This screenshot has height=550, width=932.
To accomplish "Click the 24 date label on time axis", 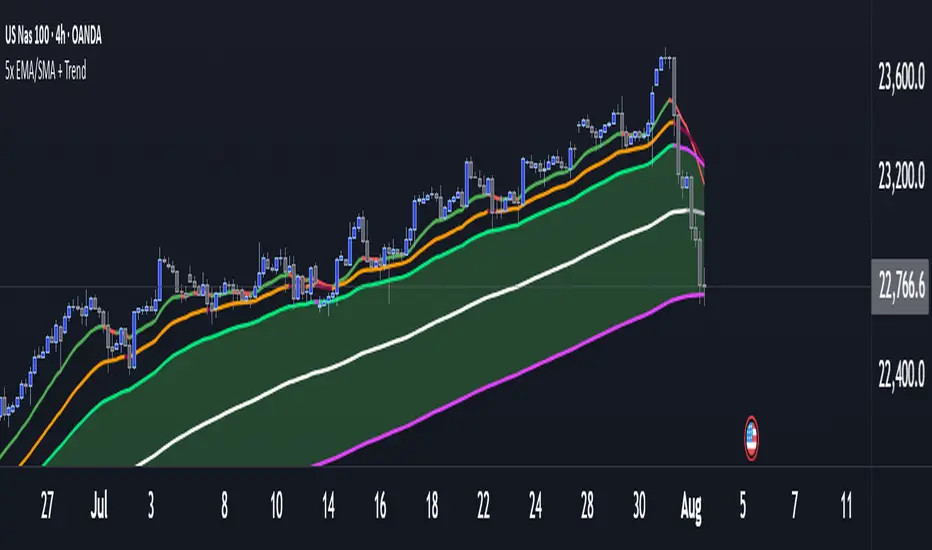I will click(536, 505).
